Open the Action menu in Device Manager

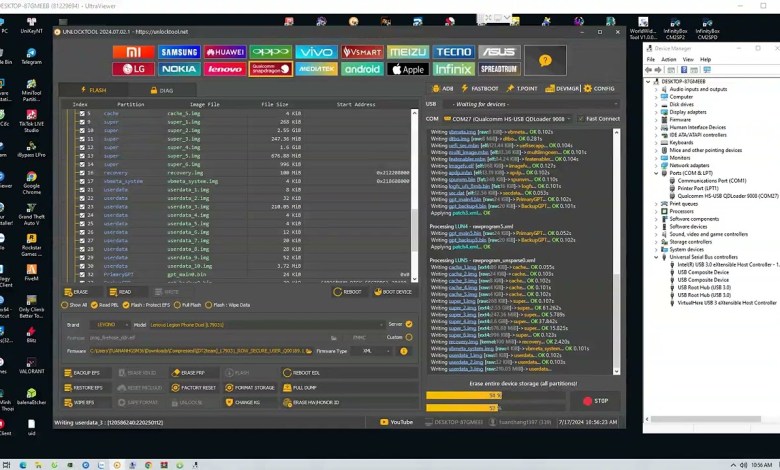[x=668, y=59]
